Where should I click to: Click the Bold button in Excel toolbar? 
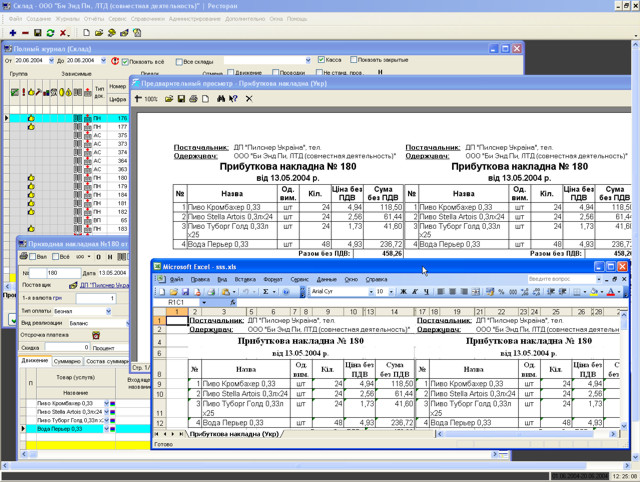(x=403, y=291)
